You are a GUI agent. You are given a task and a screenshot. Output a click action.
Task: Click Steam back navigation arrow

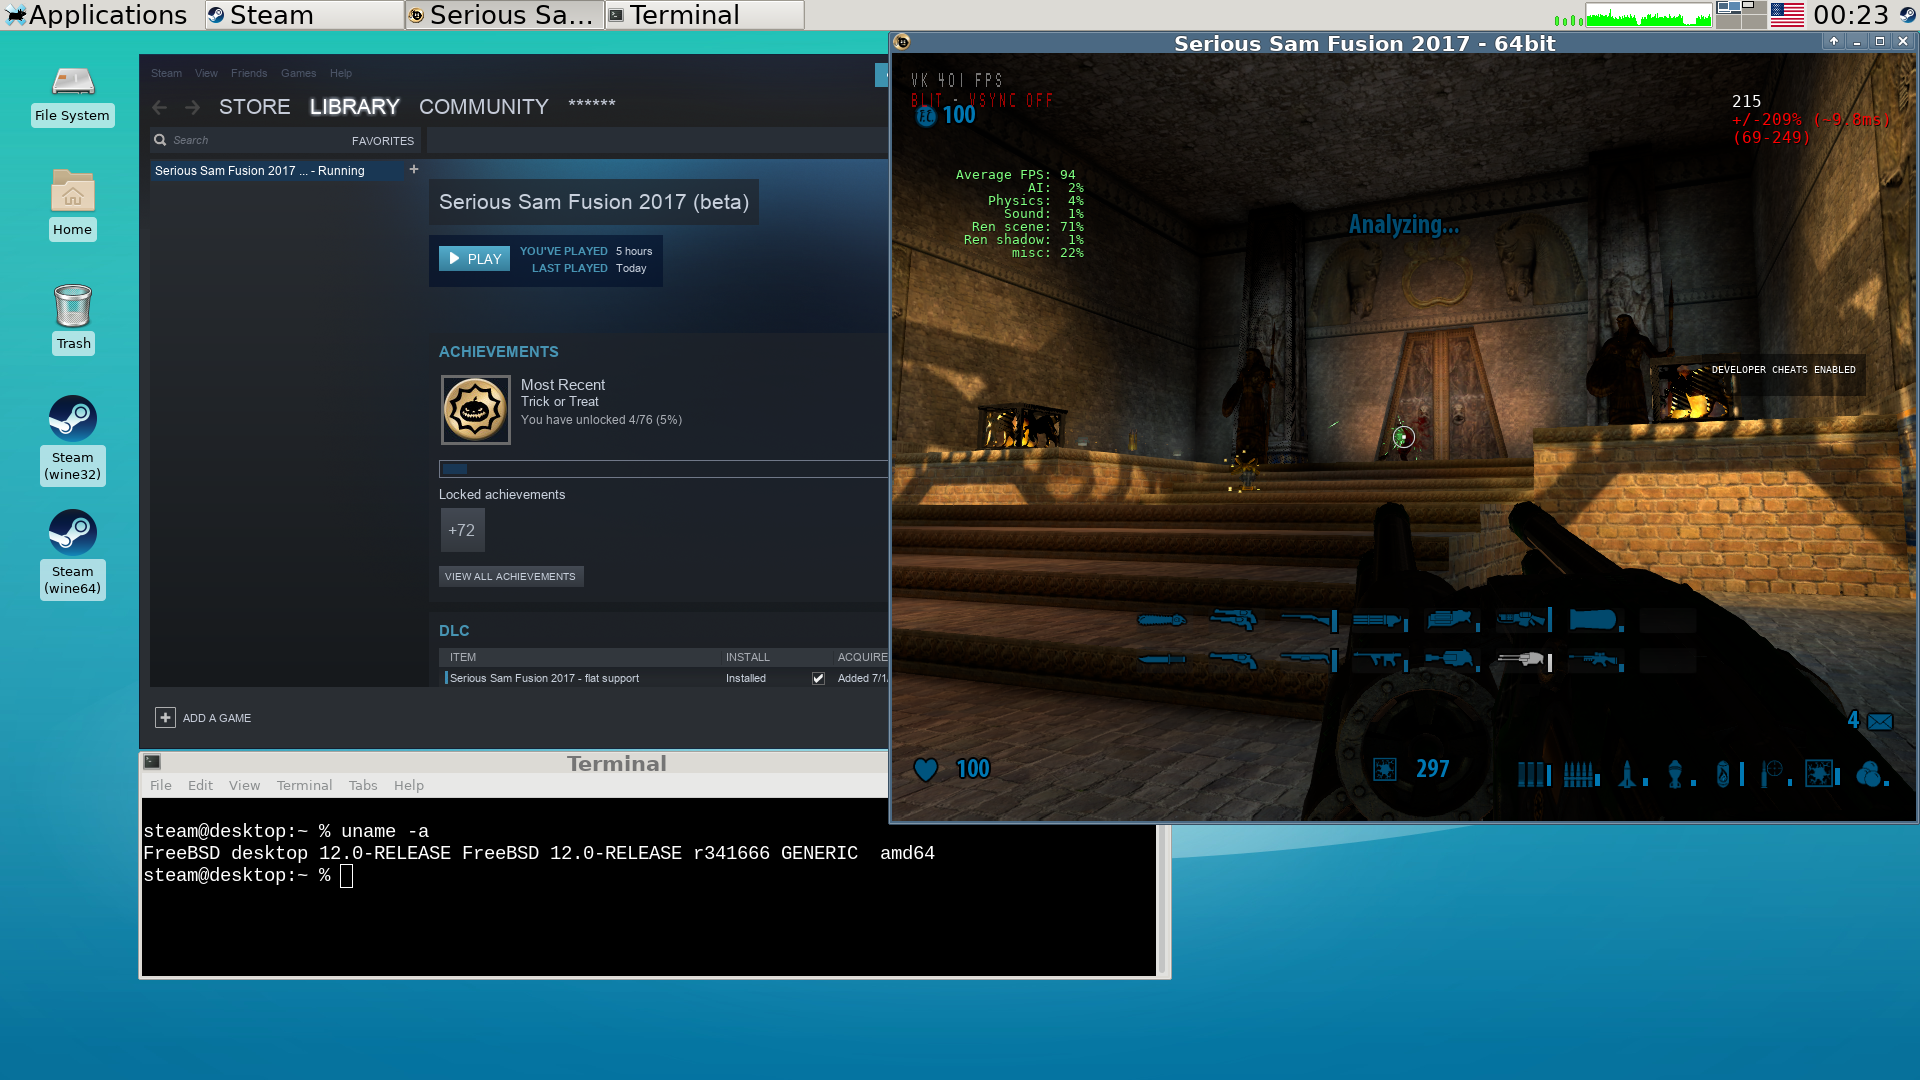[x=159, y=107]
